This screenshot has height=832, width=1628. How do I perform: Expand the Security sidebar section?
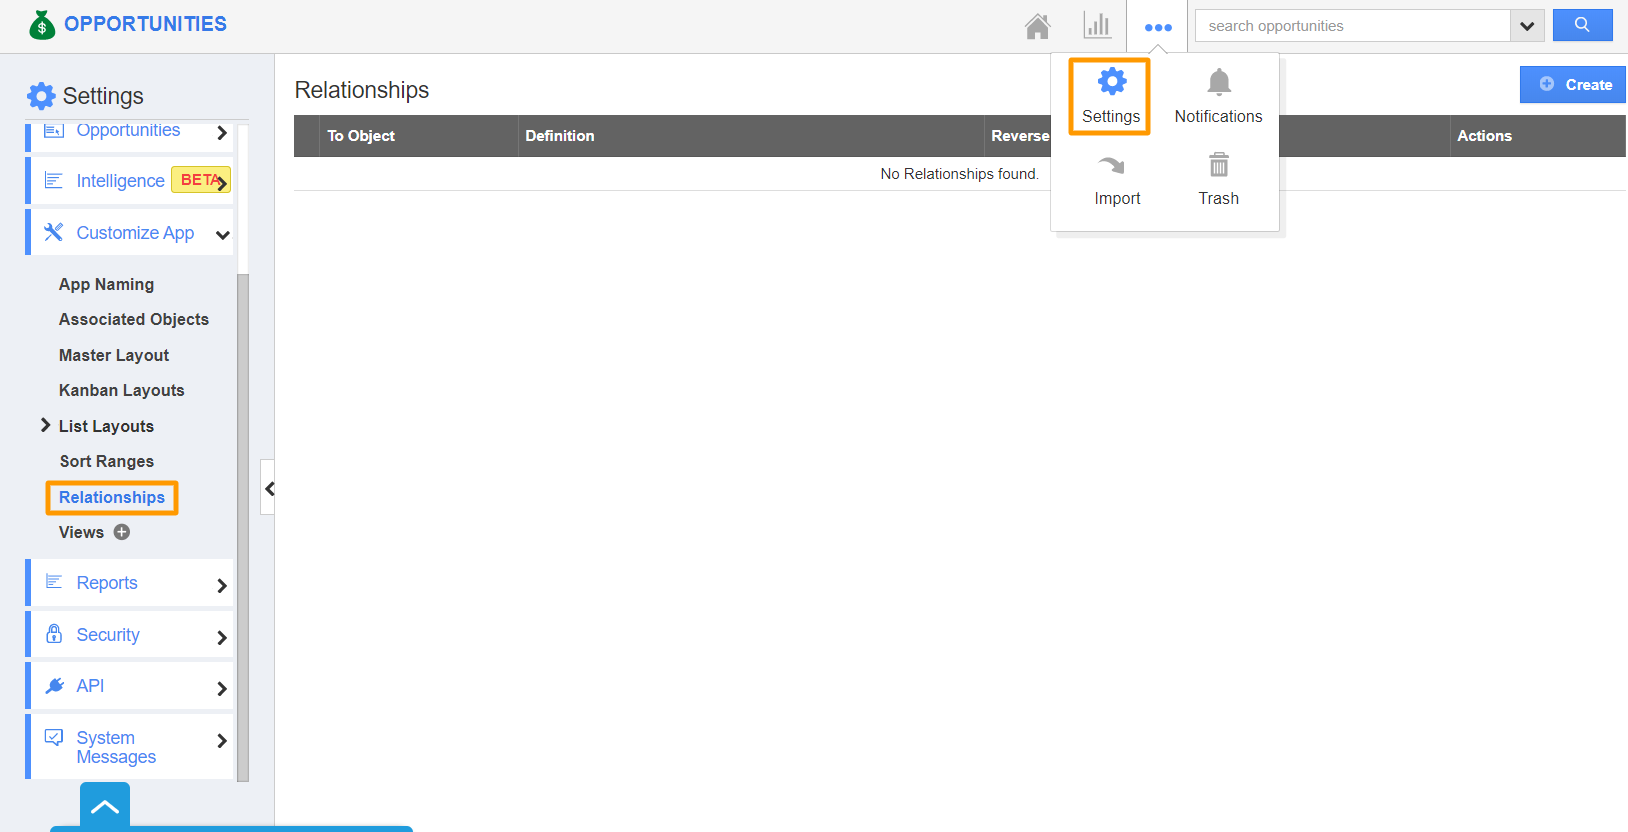pyautogui.click(x=130, y=635)
